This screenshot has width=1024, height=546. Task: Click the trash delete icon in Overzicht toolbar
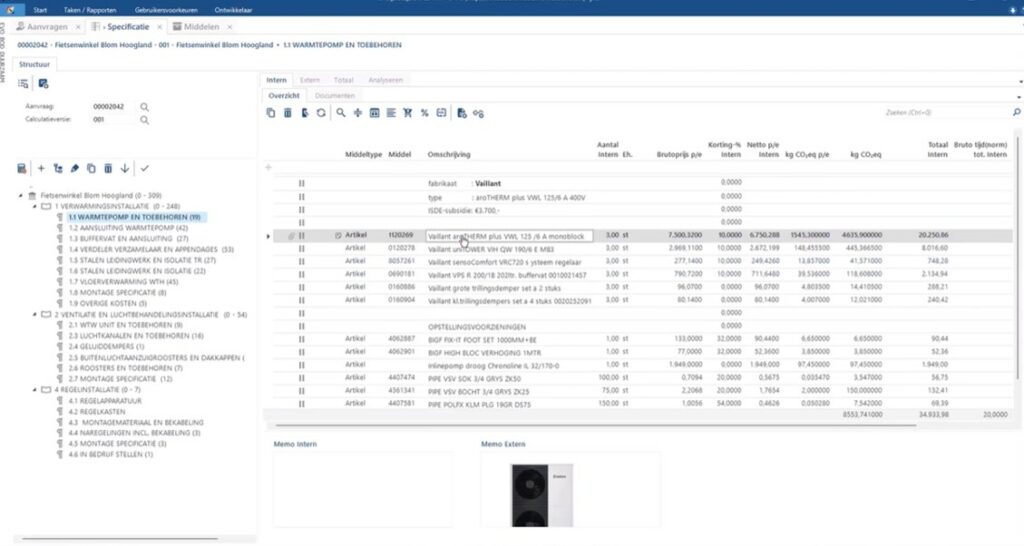[x=287, y=113]
